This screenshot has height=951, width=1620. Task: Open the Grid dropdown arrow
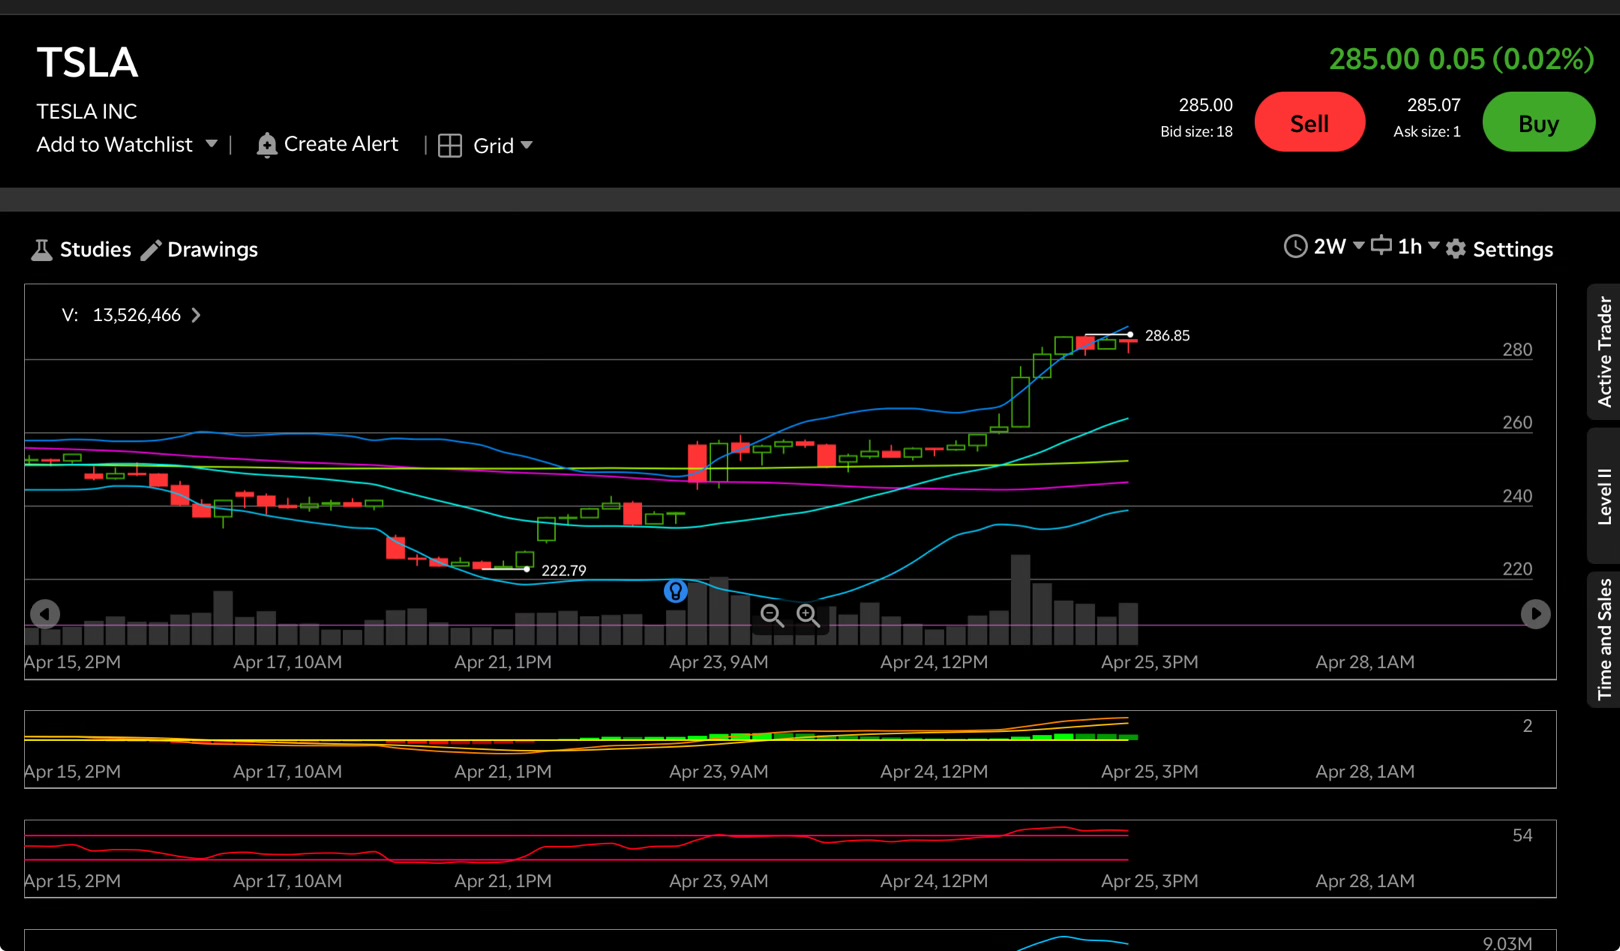[x=527, y=146]
